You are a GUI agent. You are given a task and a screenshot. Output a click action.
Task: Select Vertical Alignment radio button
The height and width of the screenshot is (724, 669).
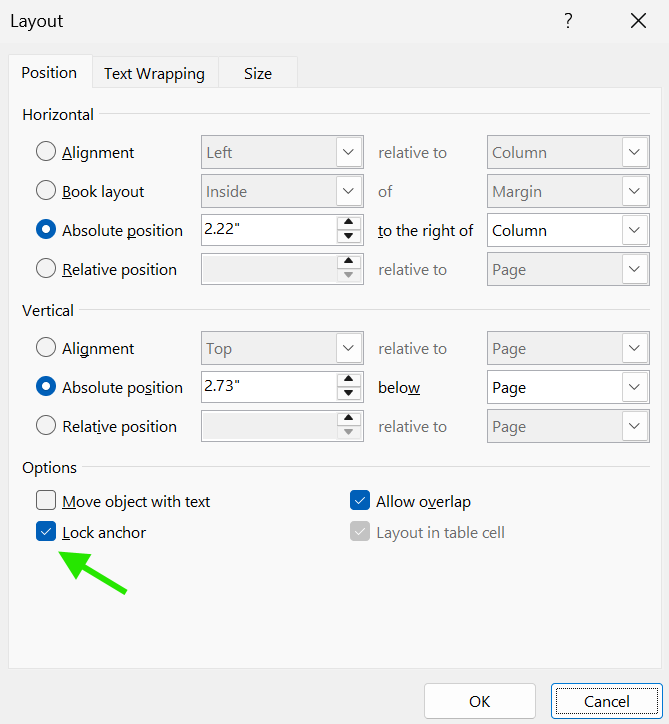tap(46, 347)
